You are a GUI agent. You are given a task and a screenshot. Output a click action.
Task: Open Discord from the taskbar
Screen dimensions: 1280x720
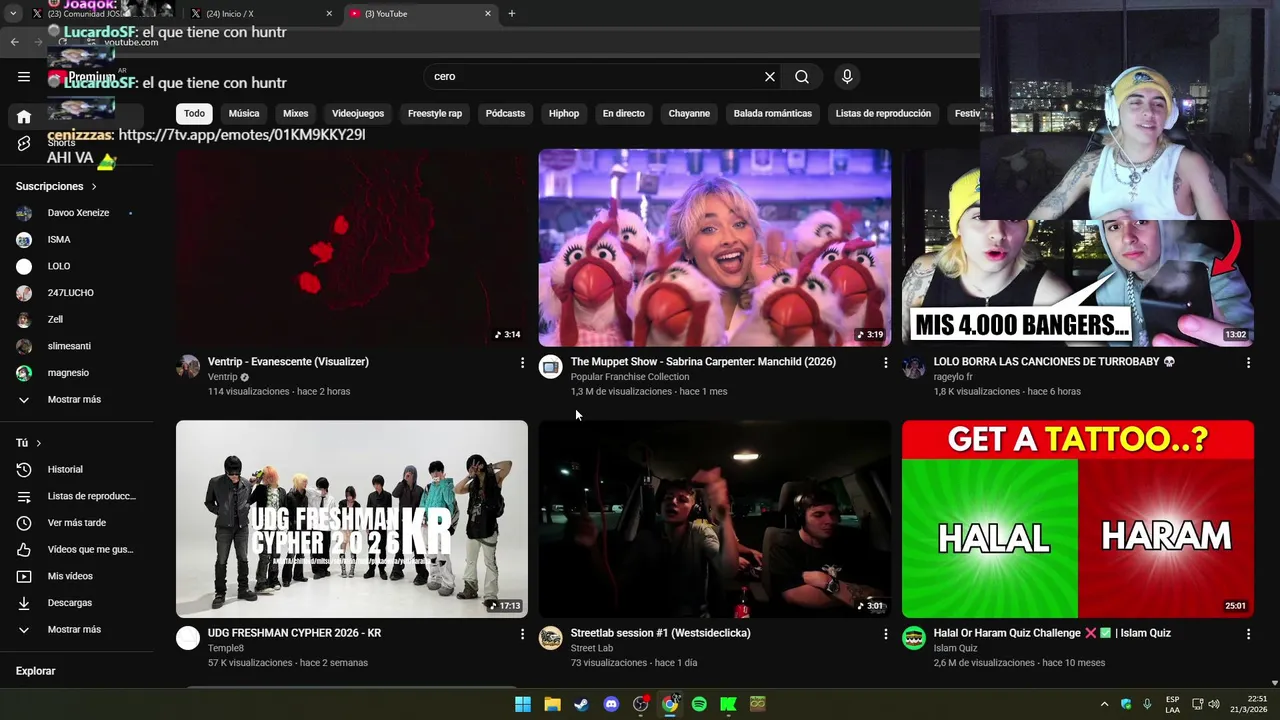click(611, 704)
